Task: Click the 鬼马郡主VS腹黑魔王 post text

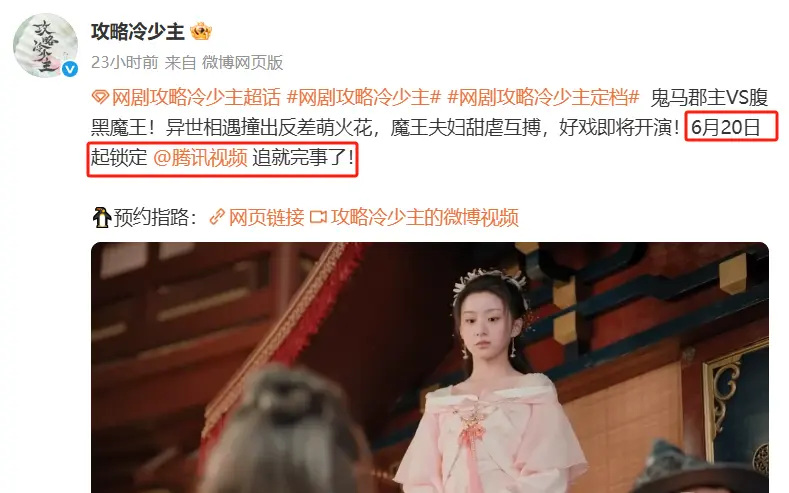Action: pyautogui.click(x=430, y=112)
